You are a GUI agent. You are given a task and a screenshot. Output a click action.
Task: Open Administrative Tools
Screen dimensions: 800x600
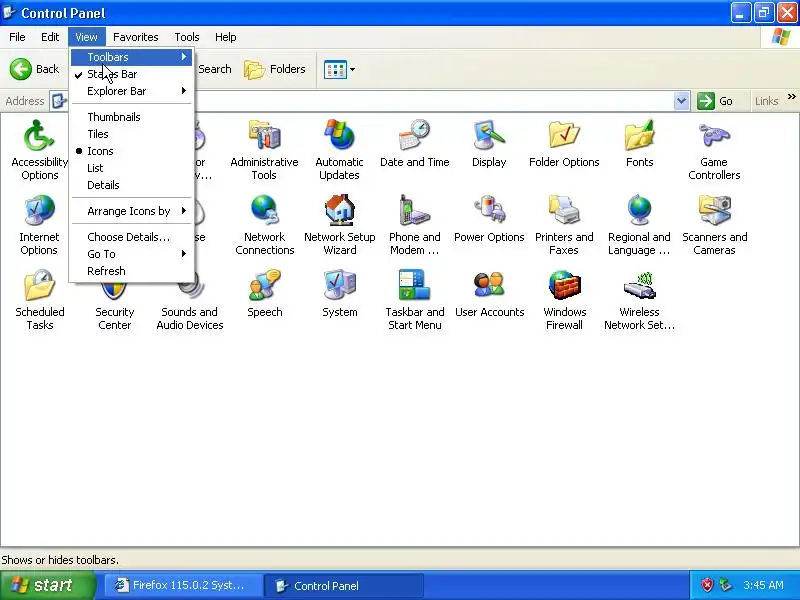pyautogui.click(x=264, y=149)
